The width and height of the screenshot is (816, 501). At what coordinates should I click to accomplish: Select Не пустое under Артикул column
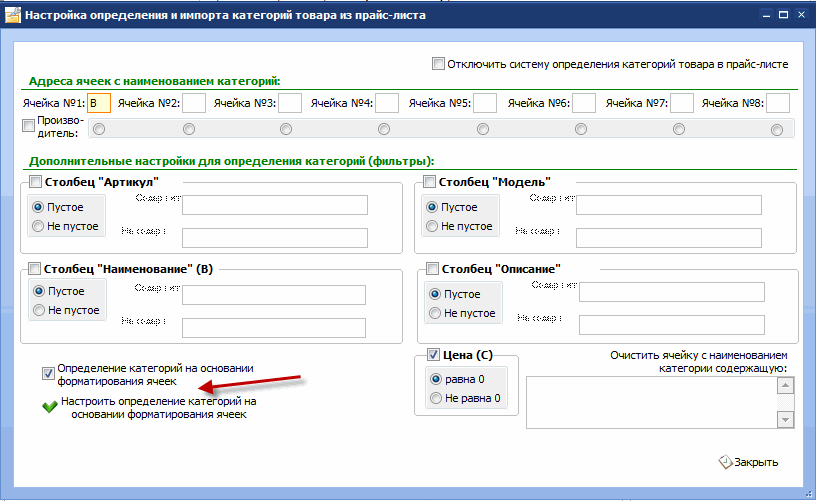tap(38, 226)
